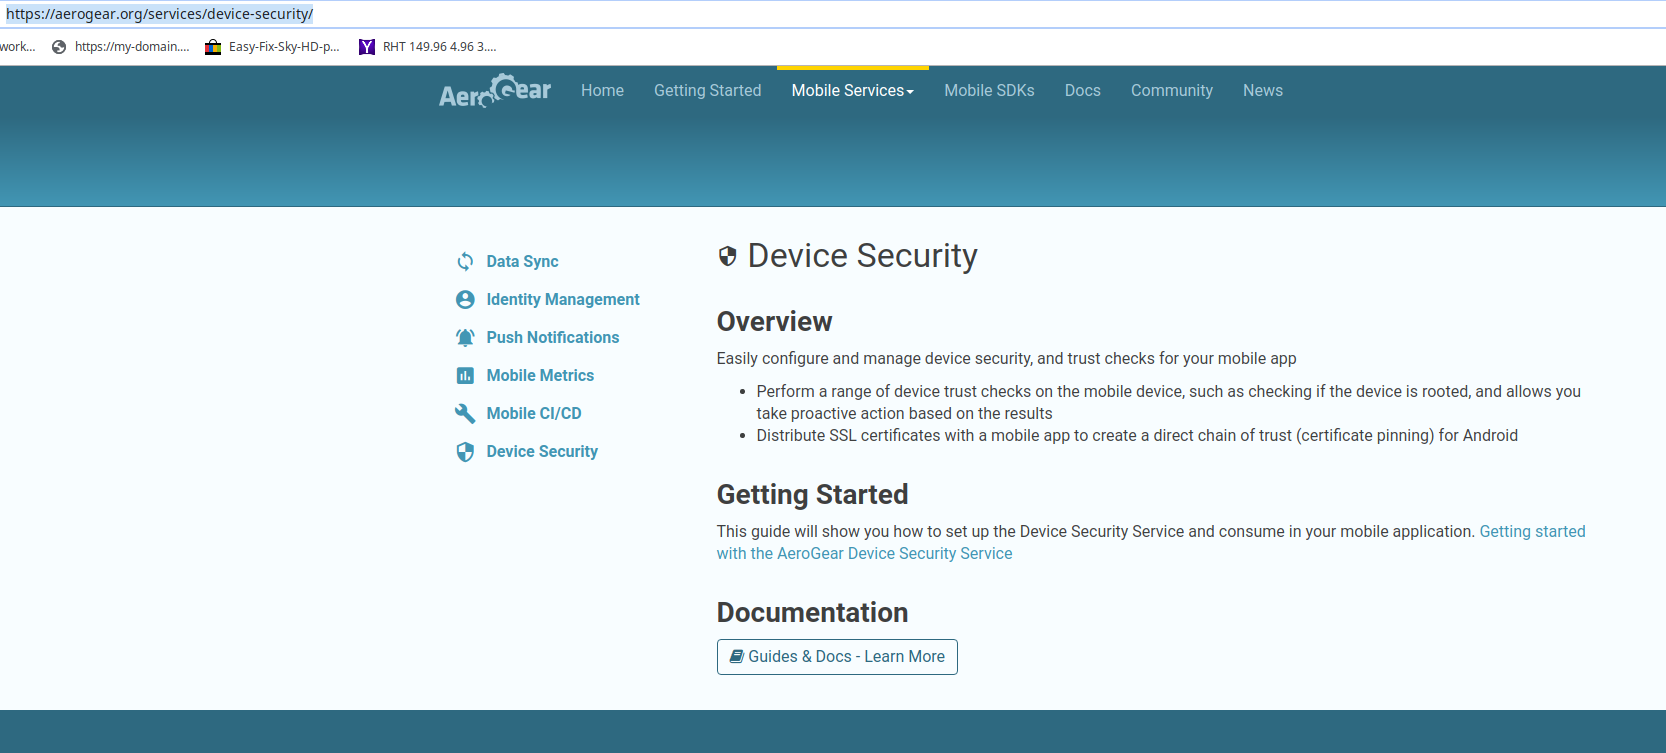
Task: Open the Mobile CI/CD sidebar link
Action: (534, 413)
